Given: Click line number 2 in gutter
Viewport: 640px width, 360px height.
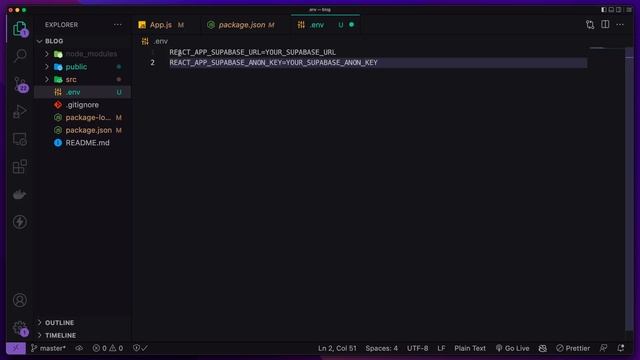Looking at the screenshot, I should pyautogui.click(x=152, y=62).
